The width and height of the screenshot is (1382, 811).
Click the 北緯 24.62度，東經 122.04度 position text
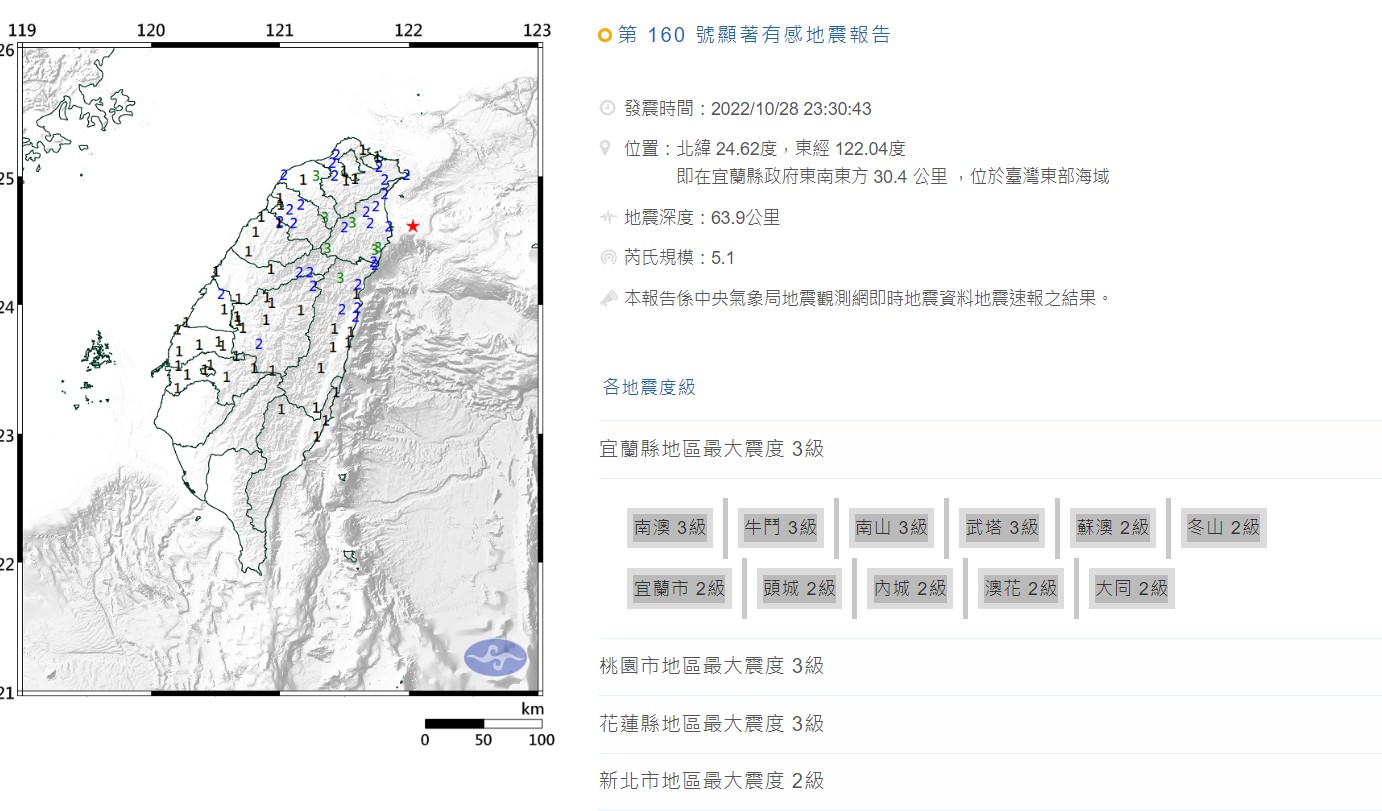[791, 148]
